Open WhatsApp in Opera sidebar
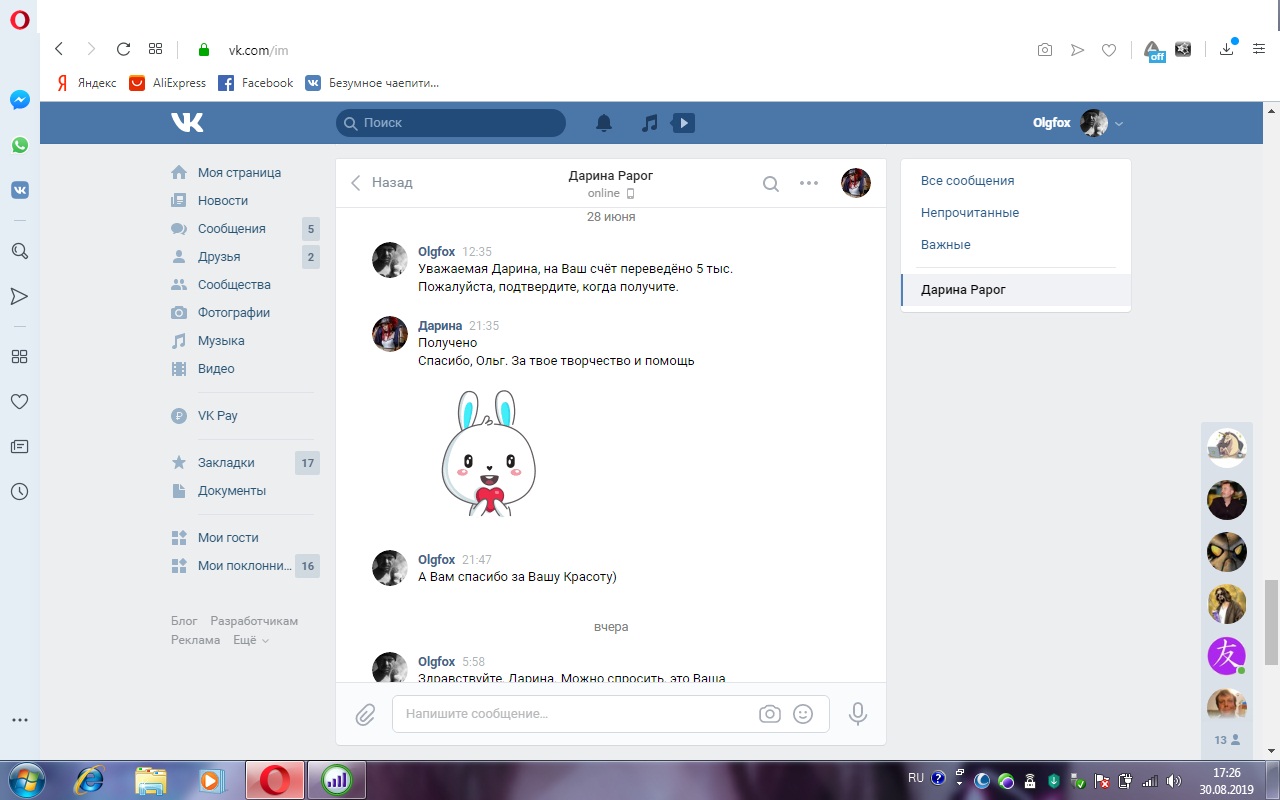1280x800 pixels. point(20,145)
